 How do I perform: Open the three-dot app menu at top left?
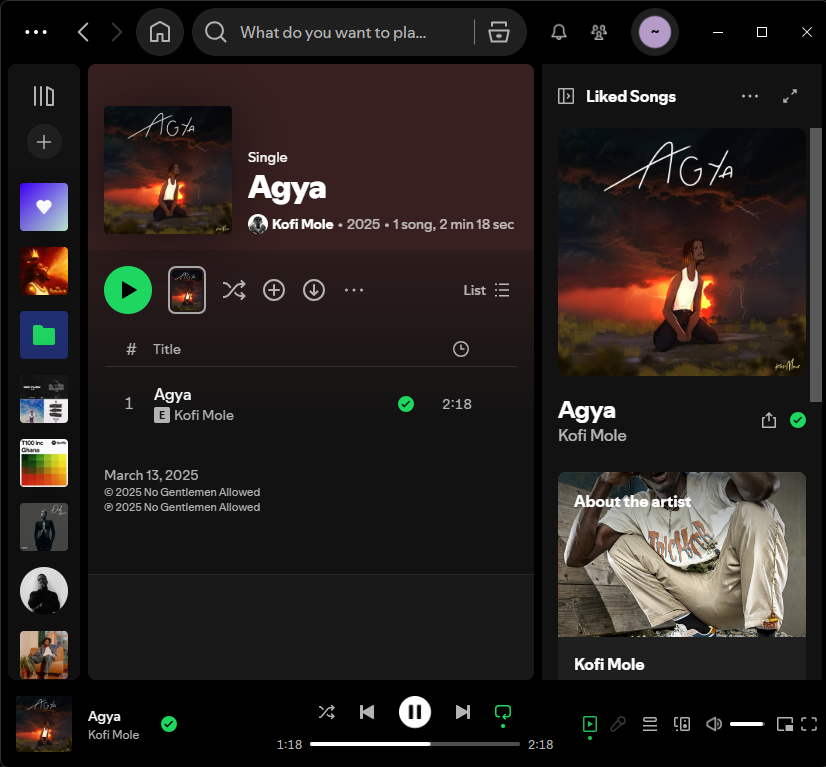coord(36,32)
